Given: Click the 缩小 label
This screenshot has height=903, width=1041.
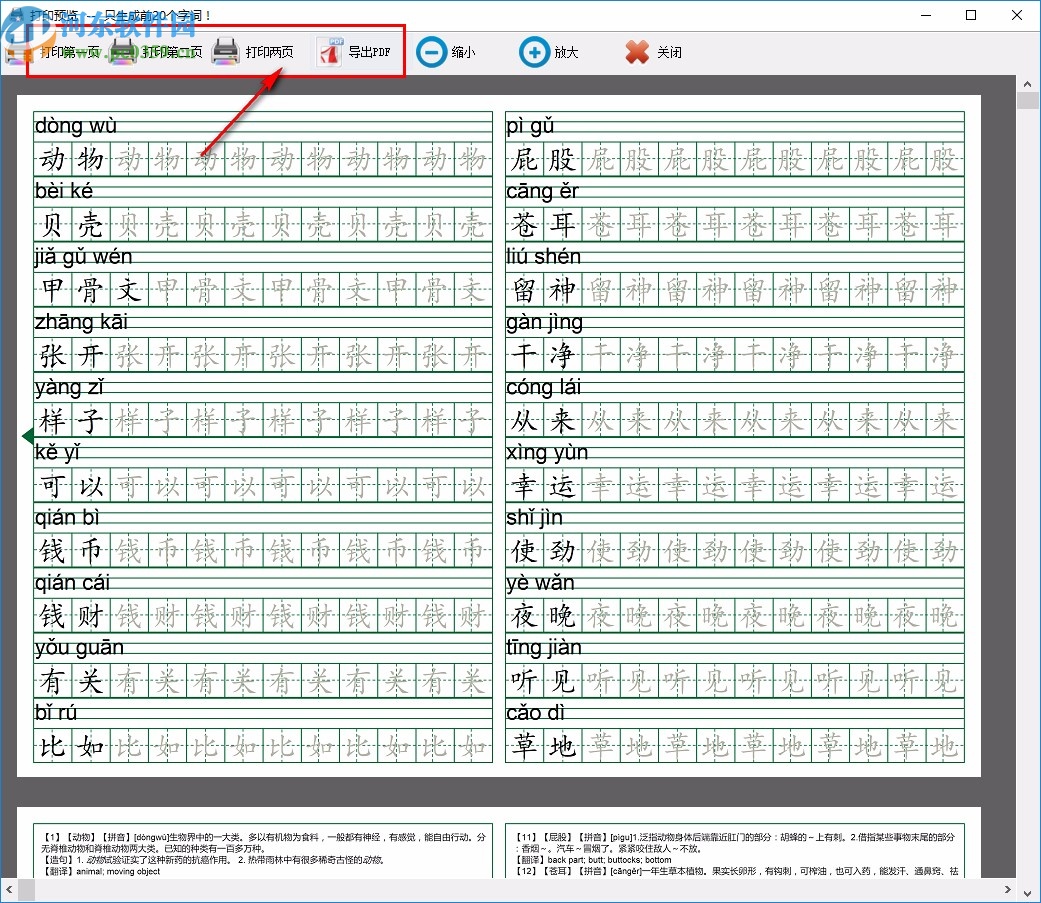Looking at the screenshot, I should click(463, 52).
